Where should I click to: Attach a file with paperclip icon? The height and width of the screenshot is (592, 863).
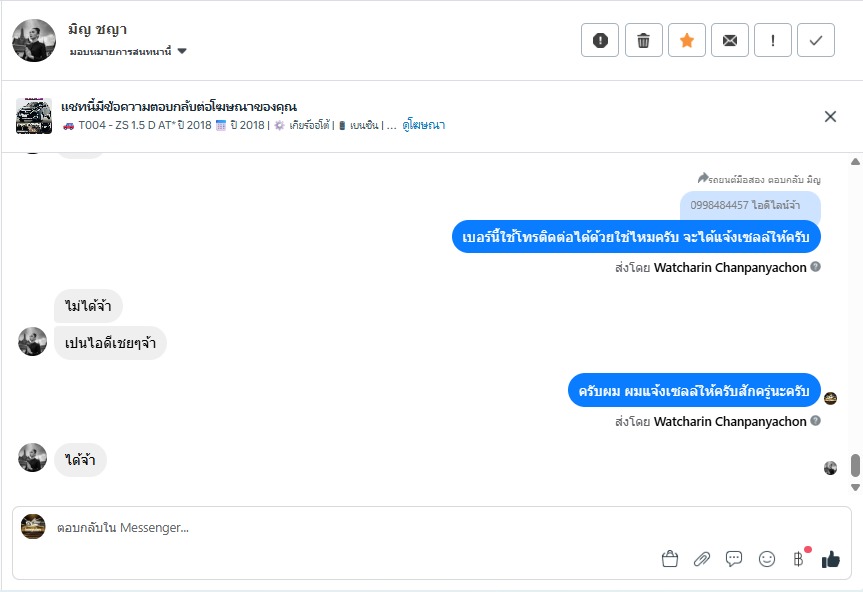pos(702,559)
